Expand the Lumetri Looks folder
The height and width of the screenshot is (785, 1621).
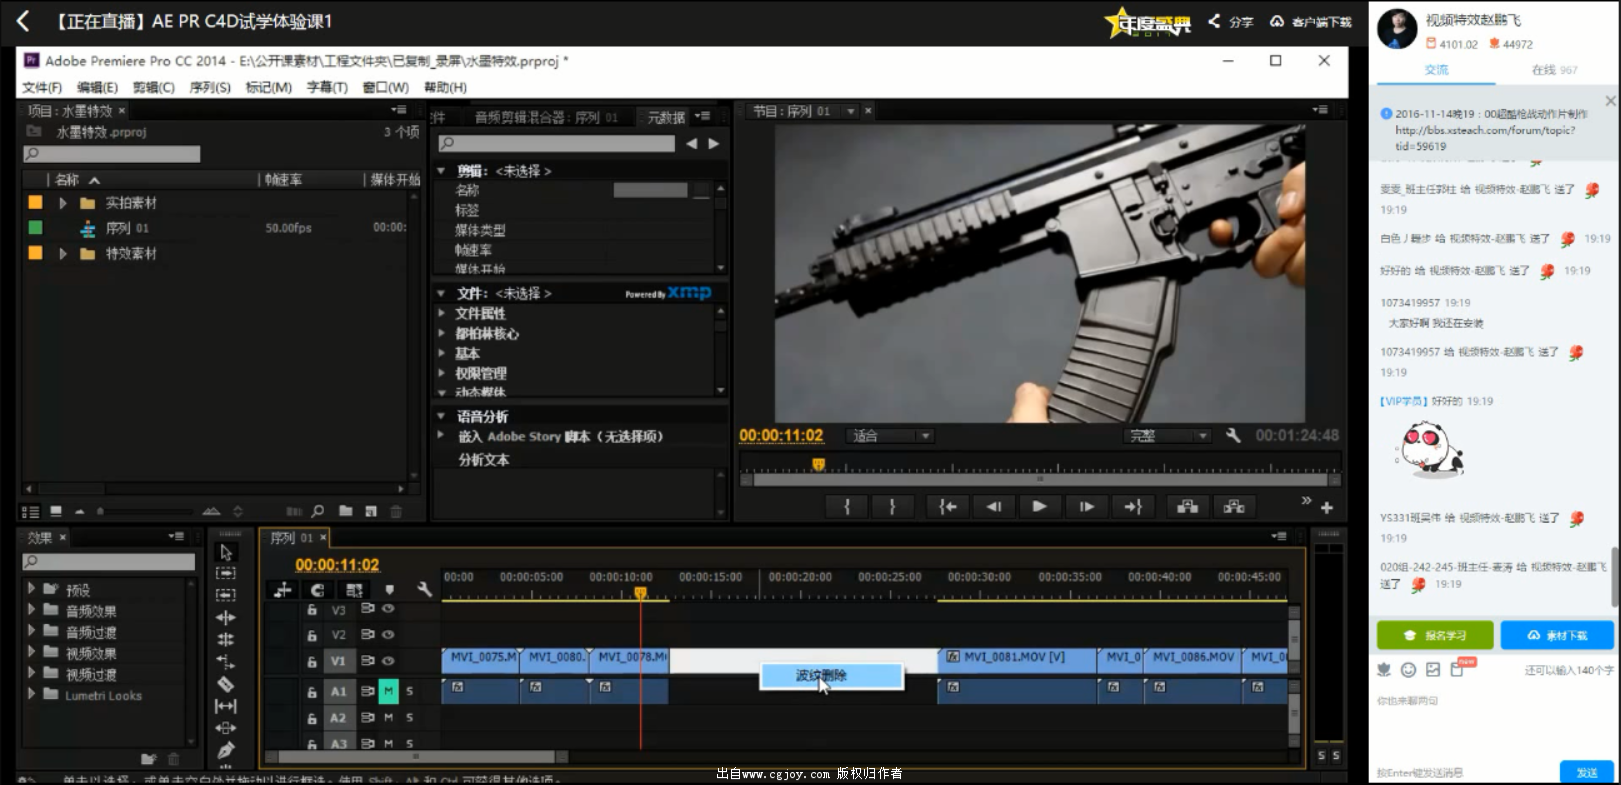[31, 694]
